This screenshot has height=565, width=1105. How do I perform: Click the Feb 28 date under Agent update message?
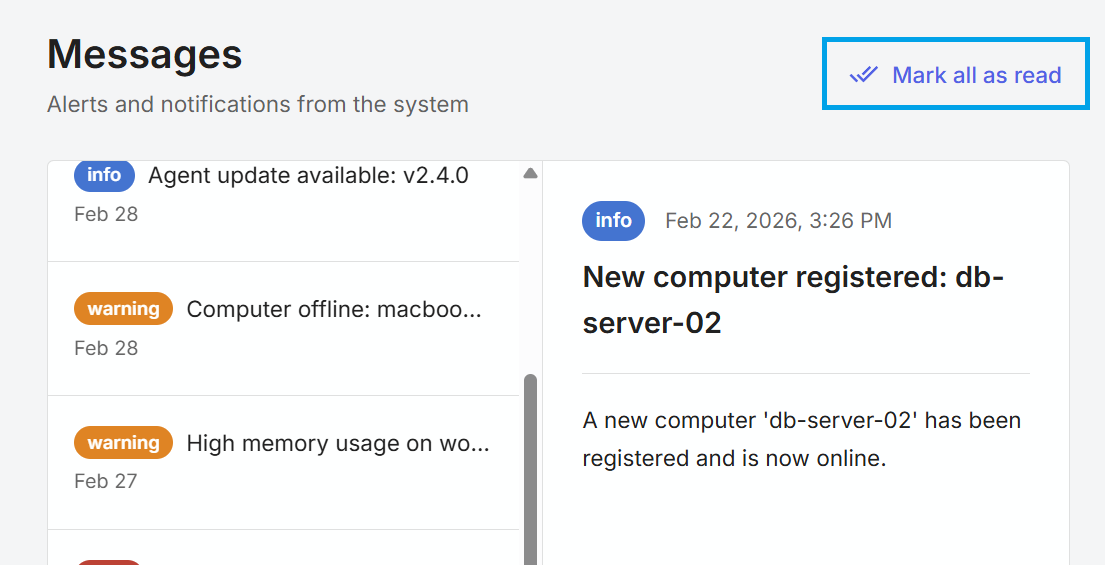(106, 214)
